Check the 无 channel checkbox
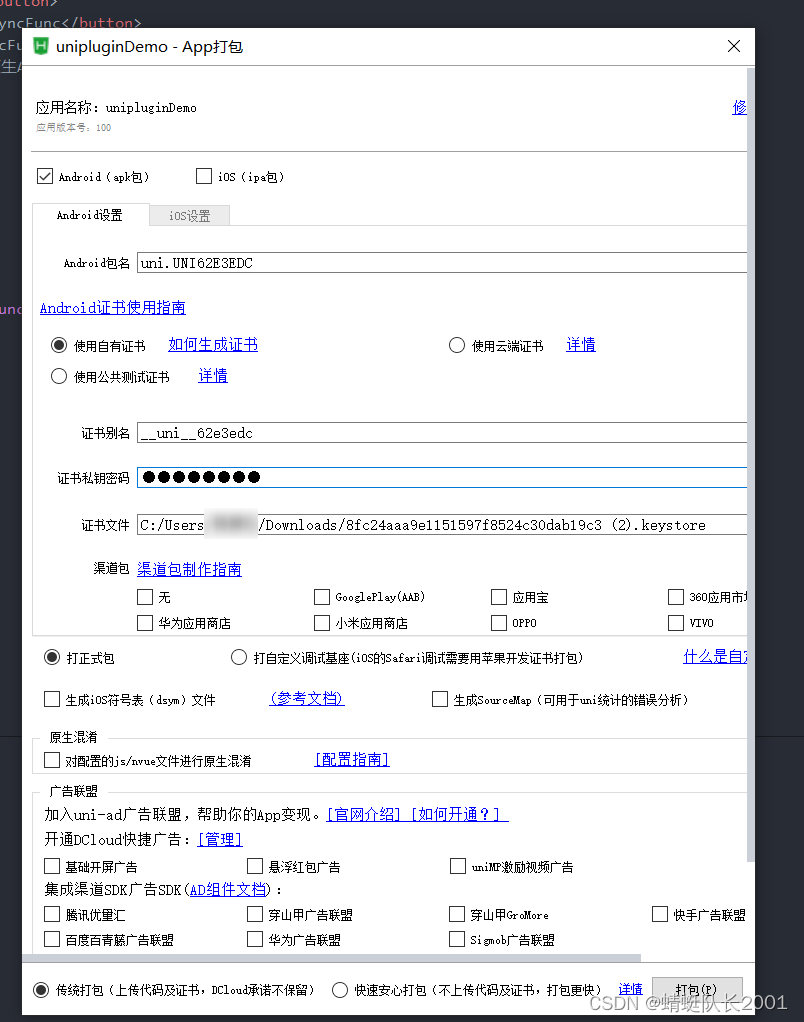 click(145, 597)
